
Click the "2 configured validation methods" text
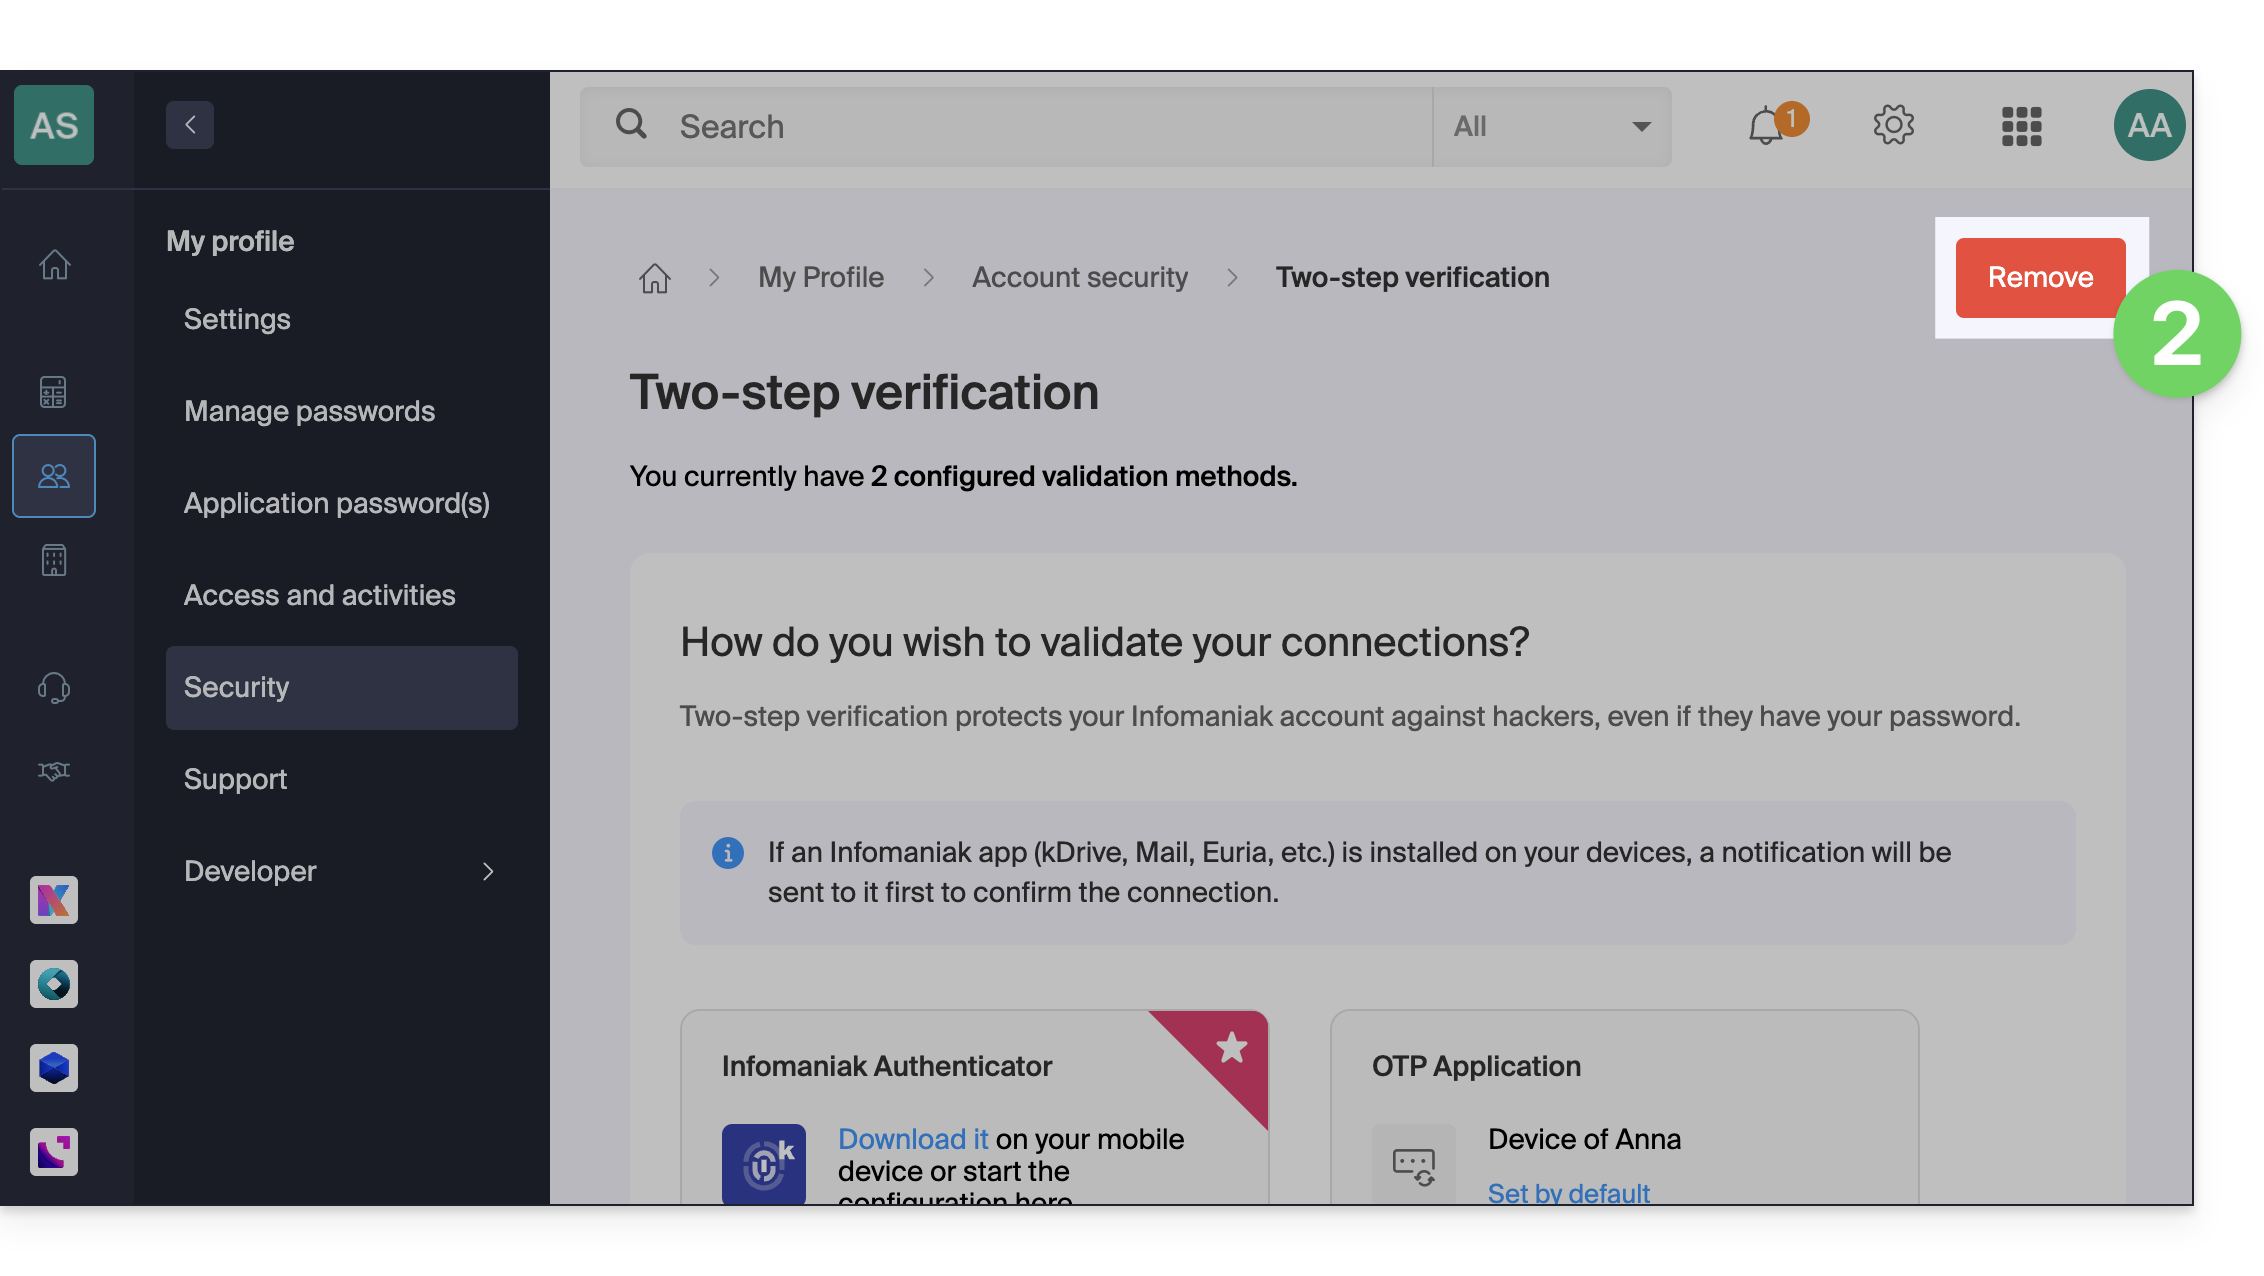(x=1084, y=476)
